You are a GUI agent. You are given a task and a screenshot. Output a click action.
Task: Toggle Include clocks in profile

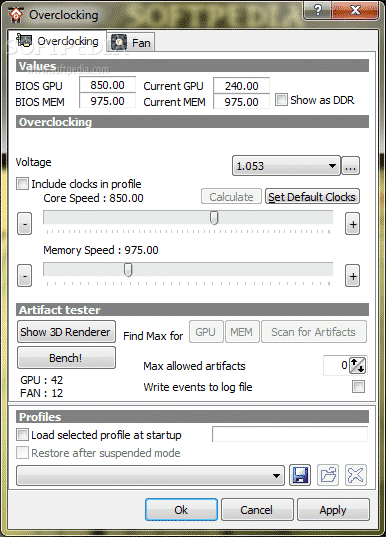coord(22,184)
